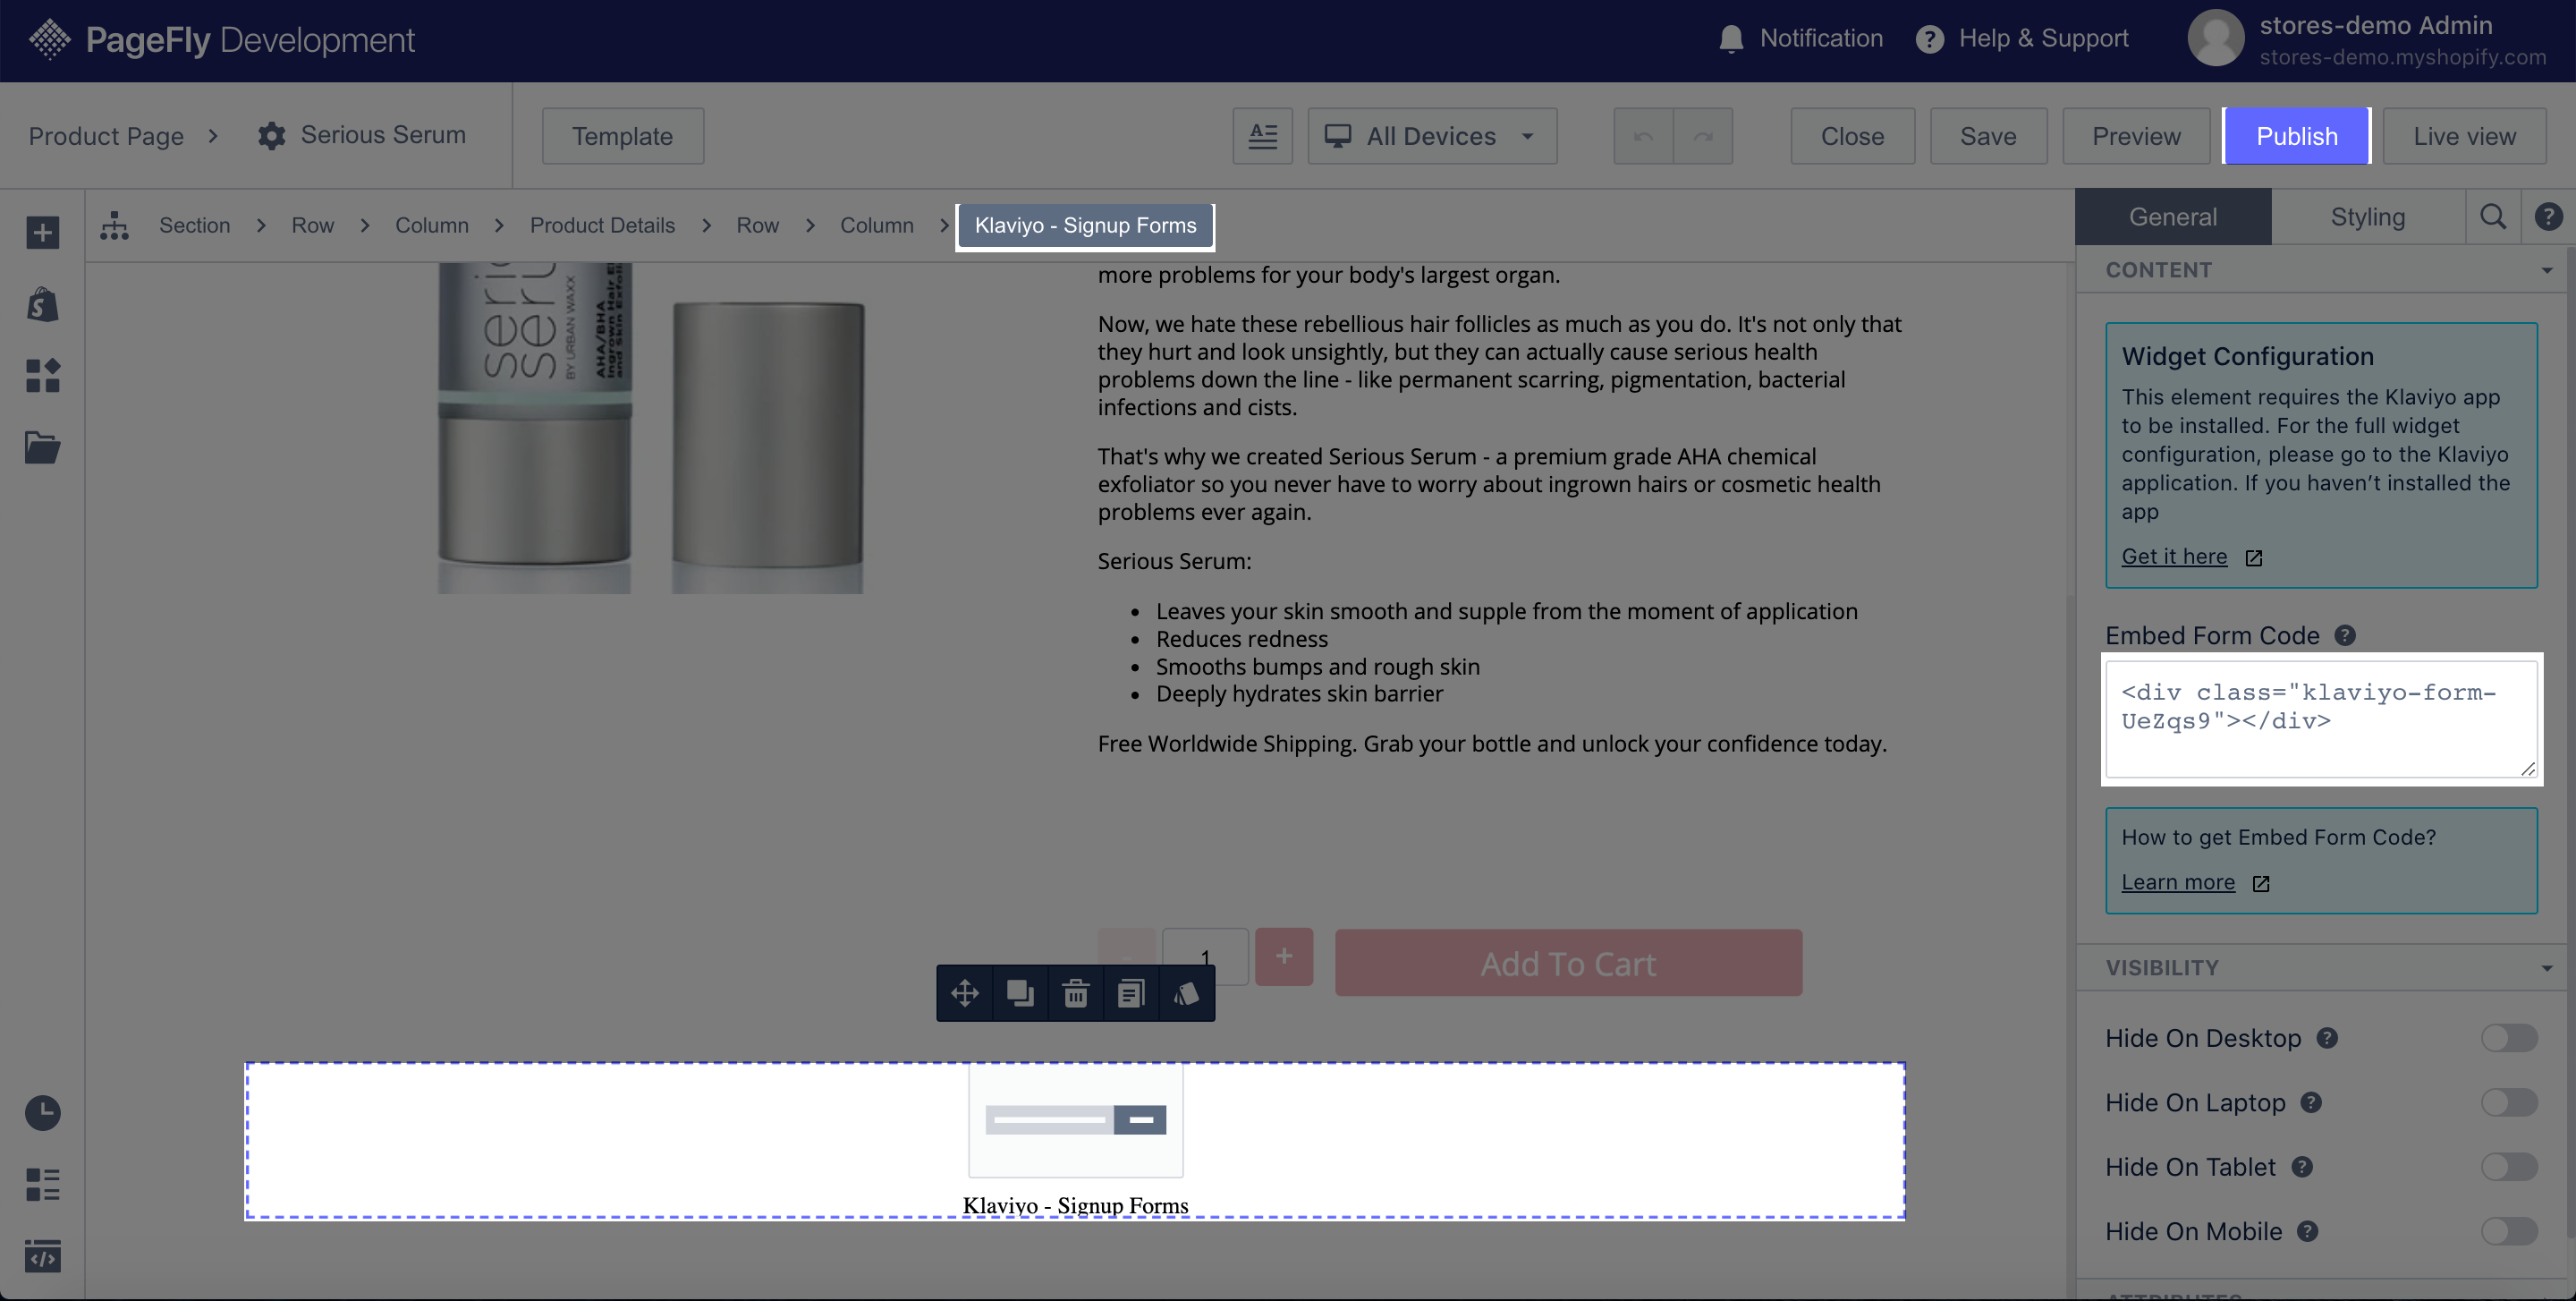The image size is (2576, 1301).
Task: Select Klaviyo - Signup Forms breadcrumb
Action: click(x=1085, y=225)
